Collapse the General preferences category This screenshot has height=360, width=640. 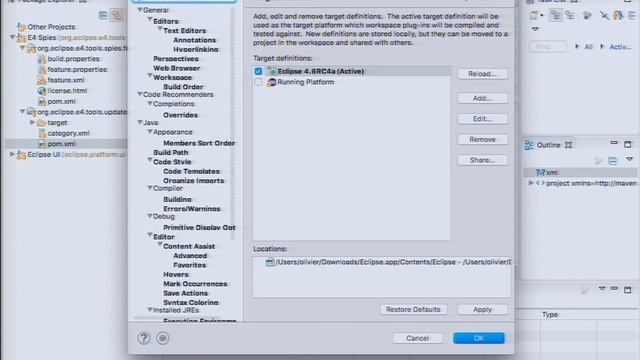coord(140,9)
